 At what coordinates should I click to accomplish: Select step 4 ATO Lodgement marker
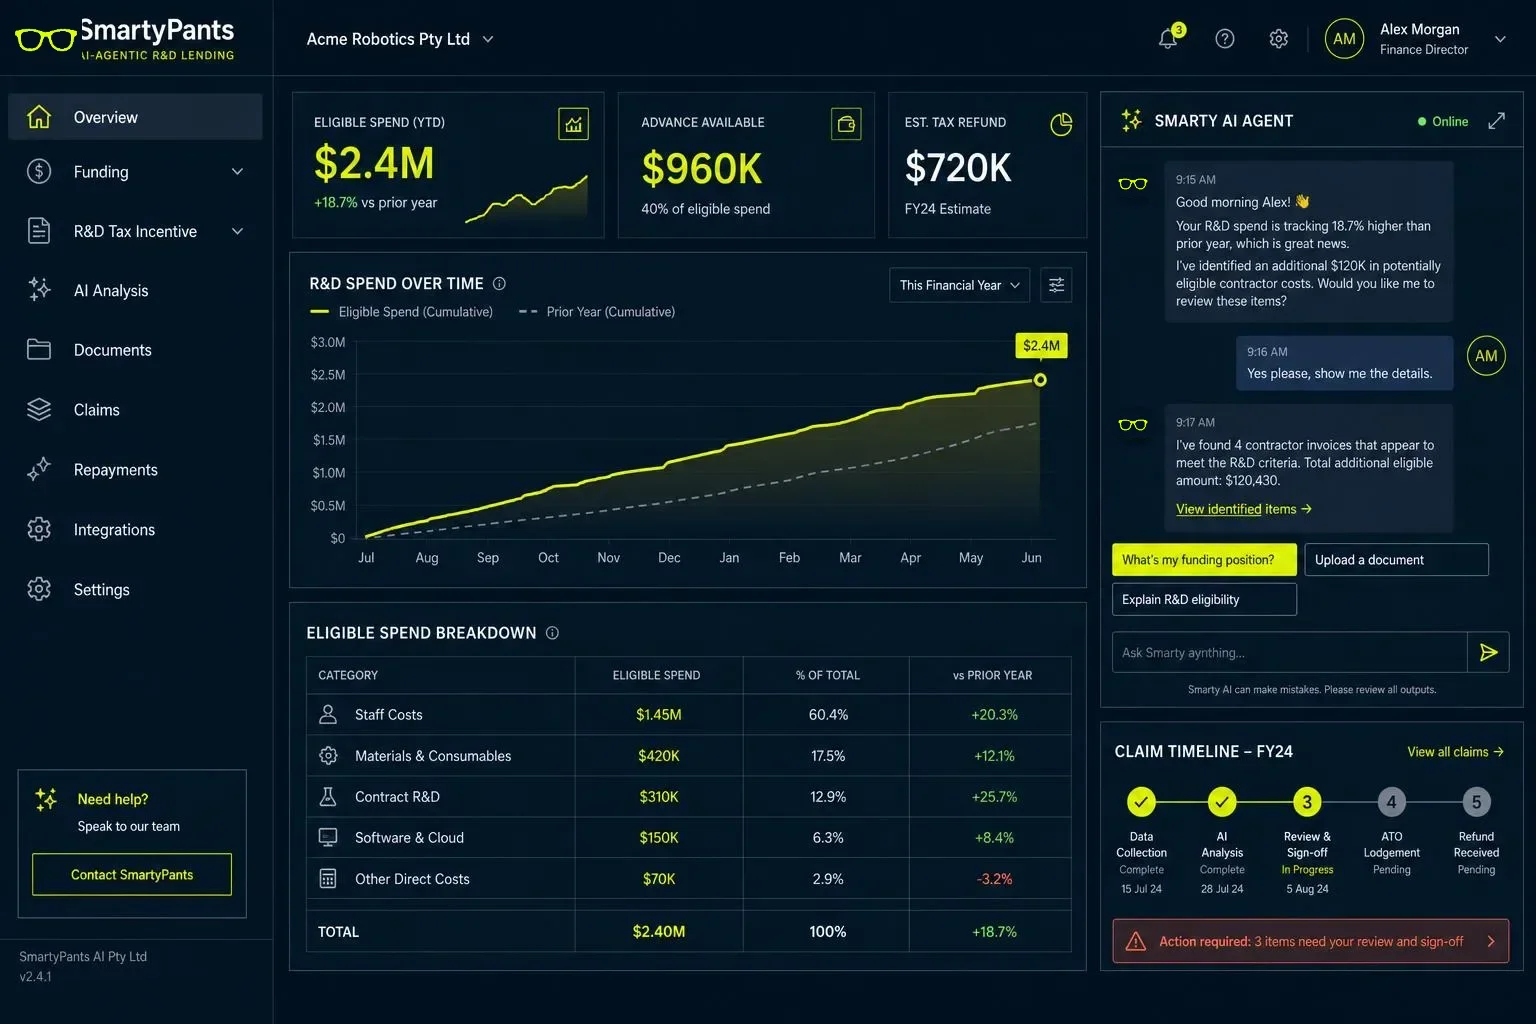[1391, 802]
